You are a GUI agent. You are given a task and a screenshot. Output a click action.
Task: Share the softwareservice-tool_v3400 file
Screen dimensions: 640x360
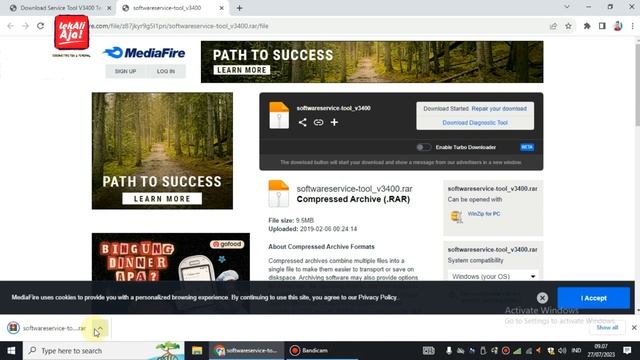[302, 122]
